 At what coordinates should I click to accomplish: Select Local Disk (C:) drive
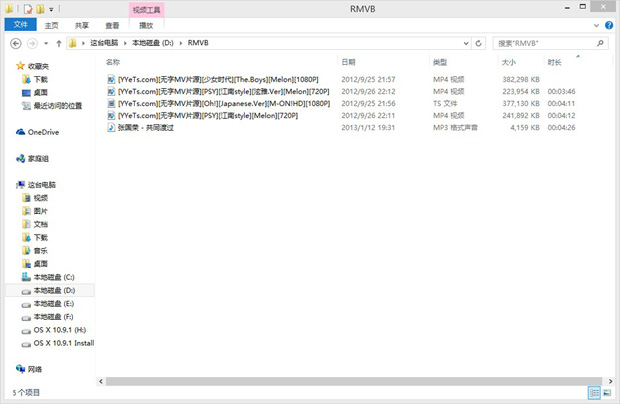click(55, 277)
